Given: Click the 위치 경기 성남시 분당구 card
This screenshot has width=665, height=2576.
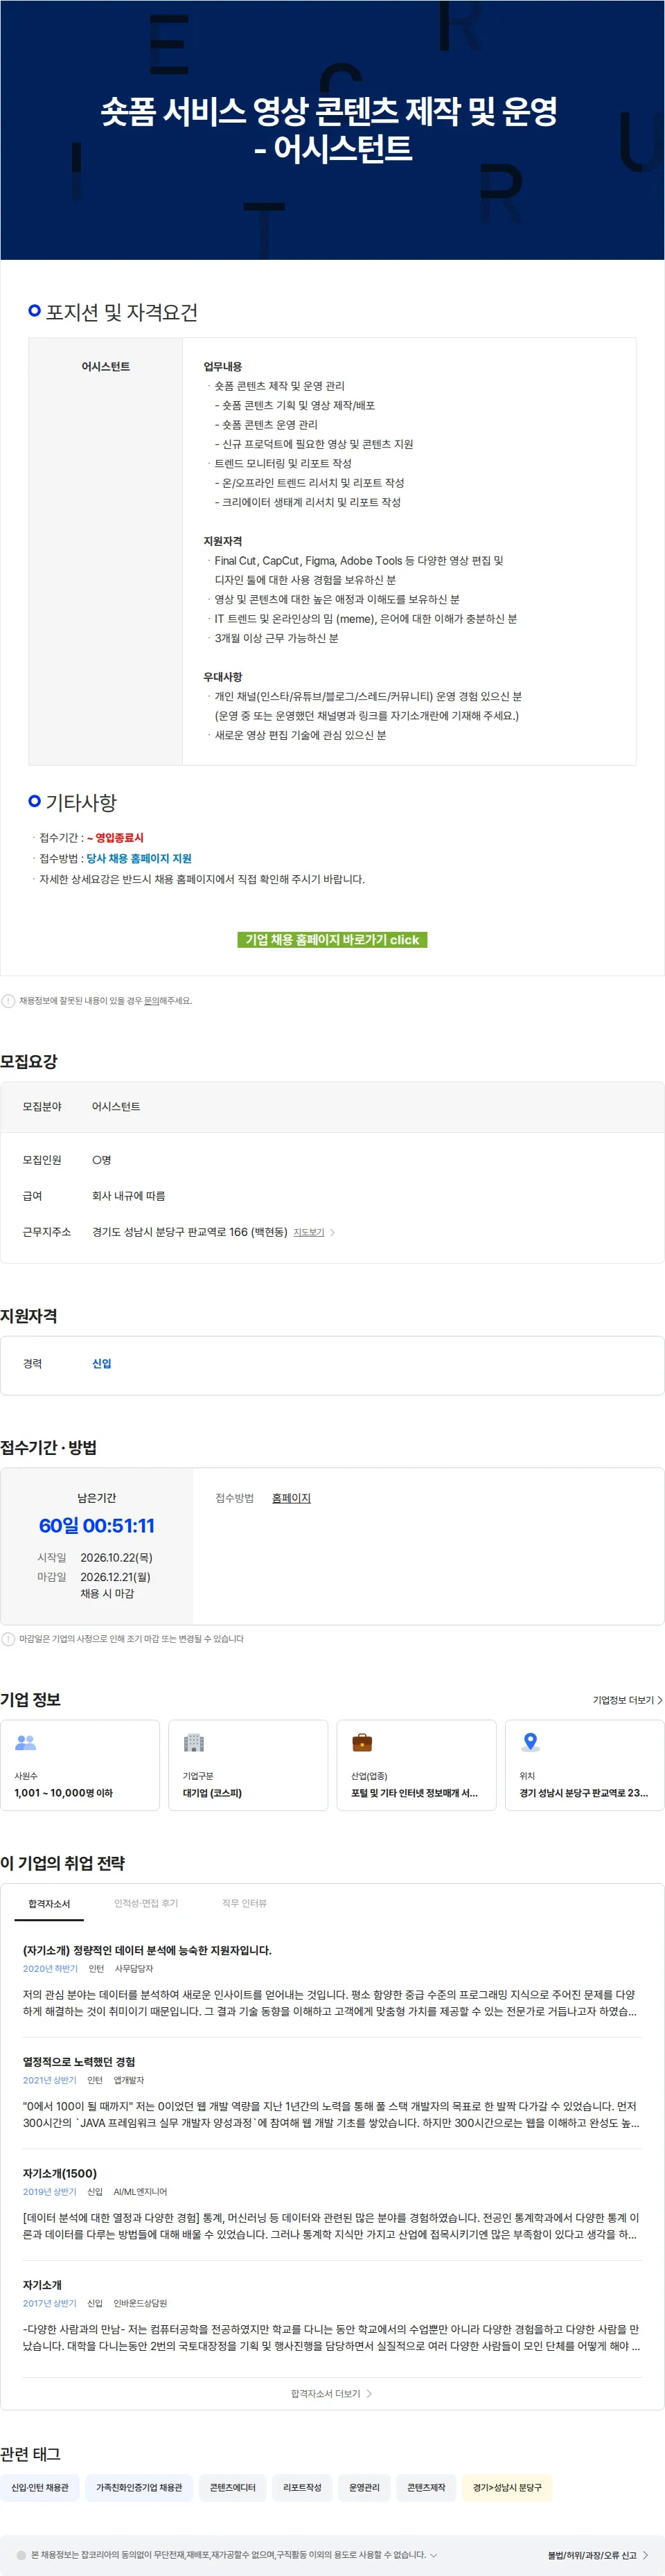Looking at the screenshot, I should click(x=584, y=1765).
